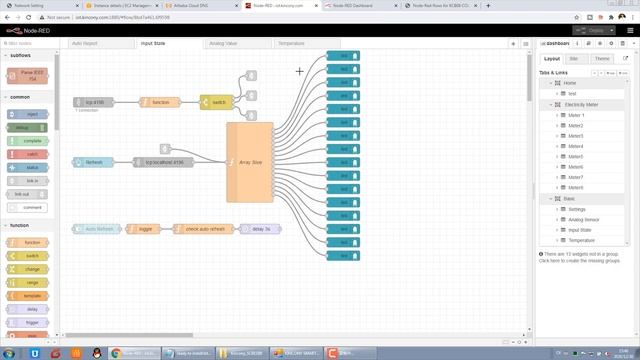Click the add link button in Tabs & Links
The image size is (640, 360).
tap(623, 73)
